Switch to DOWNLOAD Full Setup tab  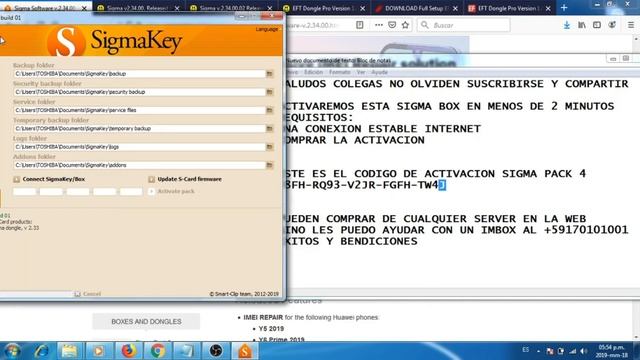pos(416,8)
